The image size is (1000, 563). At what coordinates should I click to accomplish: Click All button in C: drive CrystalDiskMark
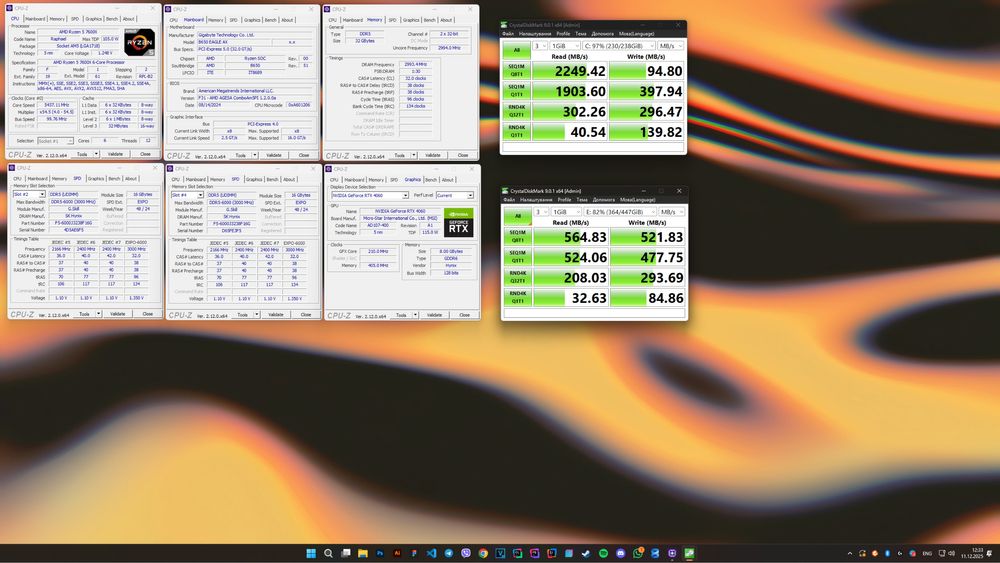(x=517, y=49)
